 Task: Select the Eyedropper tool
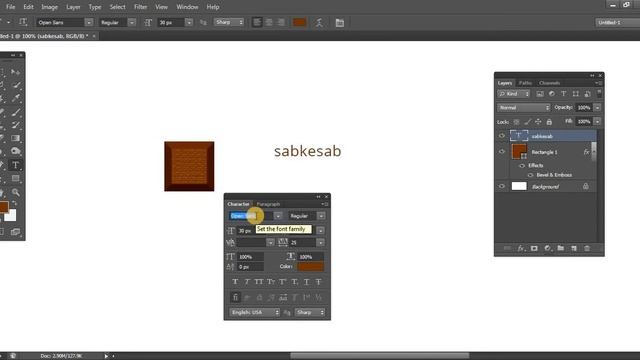[16, 98]
